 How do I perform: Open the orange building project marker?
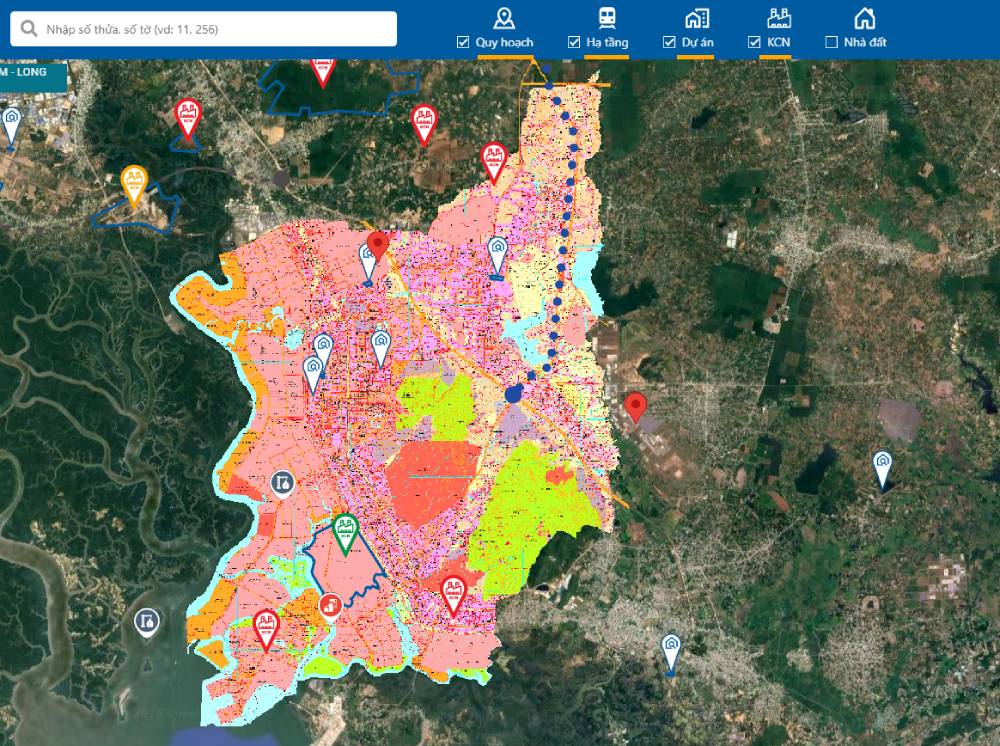point(330,604)
